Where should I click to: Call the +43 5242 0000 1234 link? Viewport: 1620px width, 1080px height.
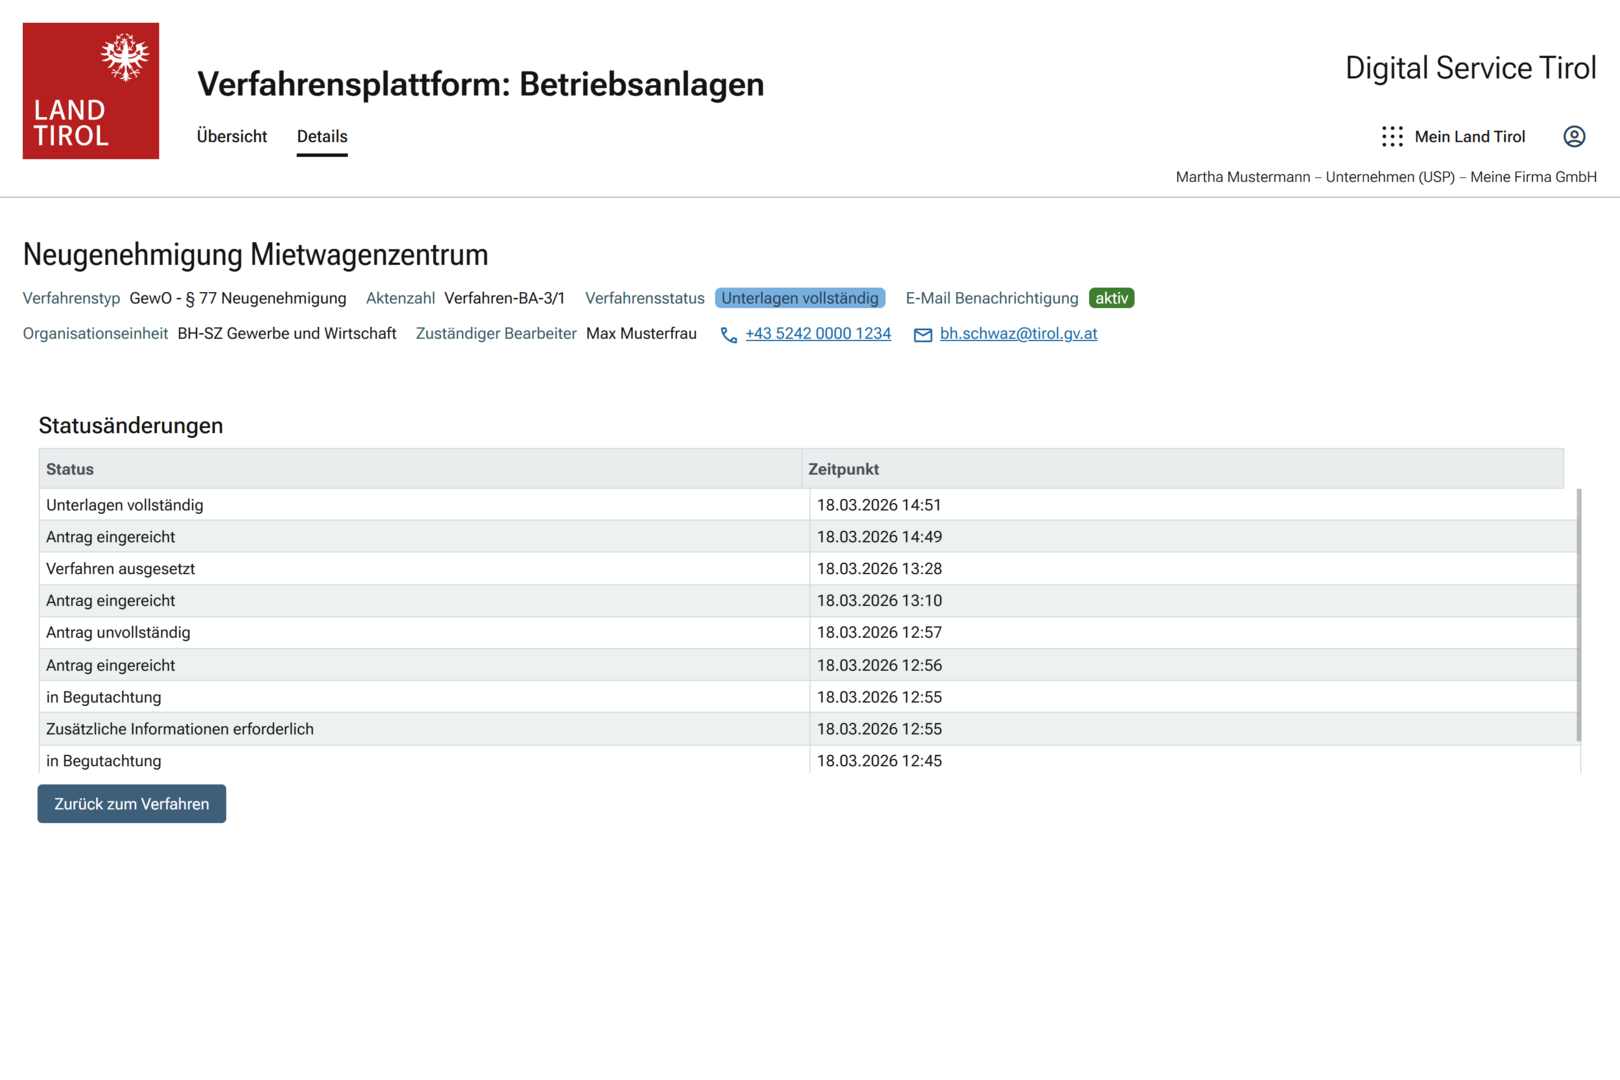[817, 334]
